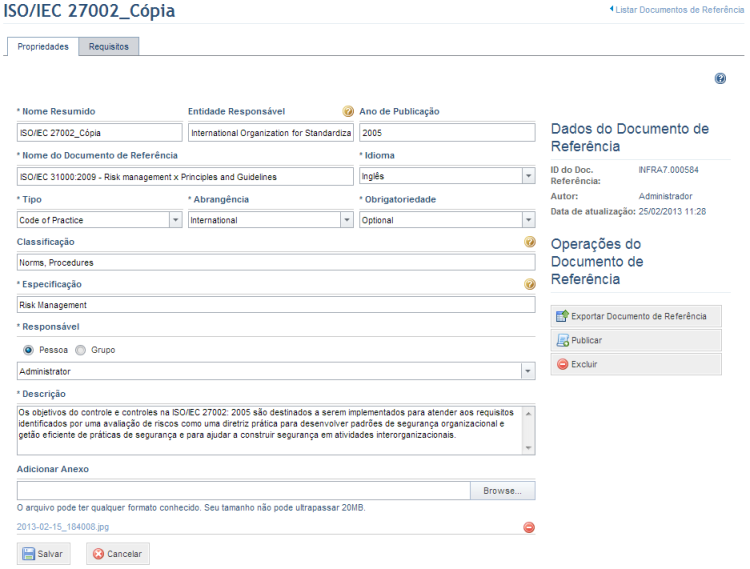The width and height of the screenshot is (750, 569).
Task: Click the ID value INFRA7.000584
Action: [668, 170]
